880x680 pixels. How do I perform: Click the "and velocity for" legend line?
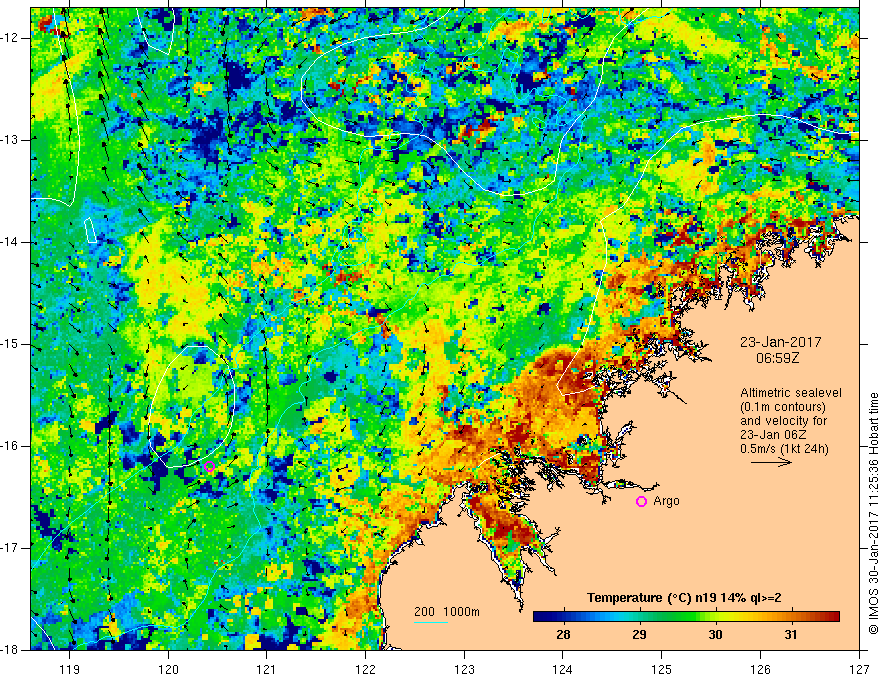pyautogui.click(x=783, y=421)
